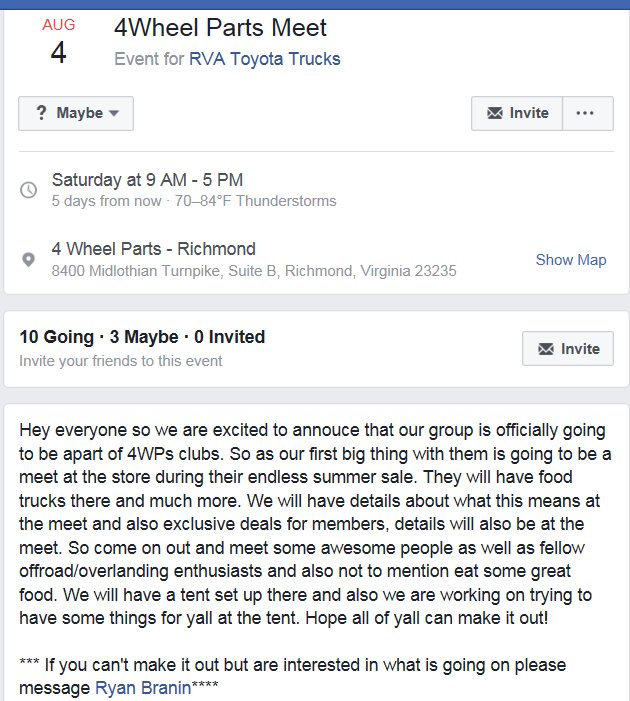
Task: View the 0 Invited guest list
Action: (230, 337)
